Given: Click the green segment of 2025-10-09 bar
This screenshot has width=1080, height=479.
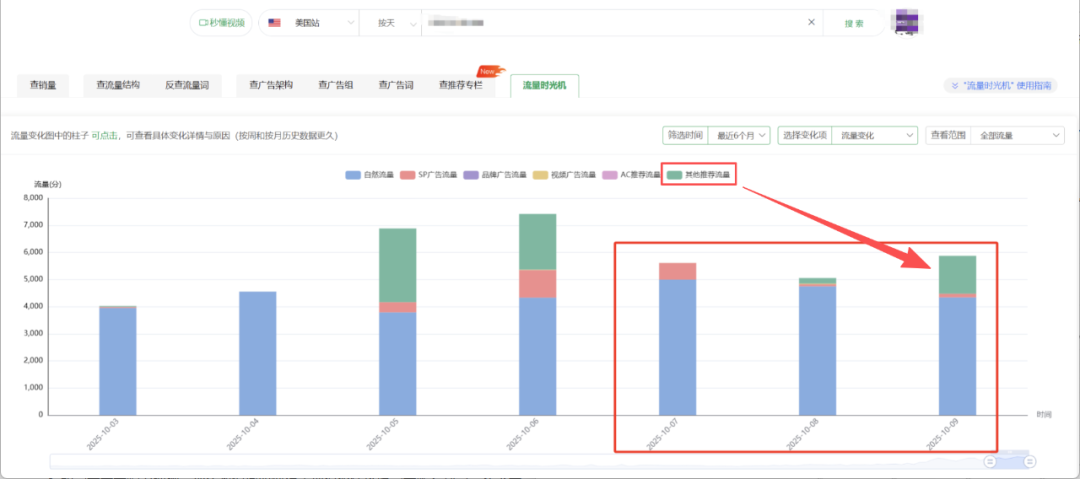Looking at the screenshot, I should 957,275.
